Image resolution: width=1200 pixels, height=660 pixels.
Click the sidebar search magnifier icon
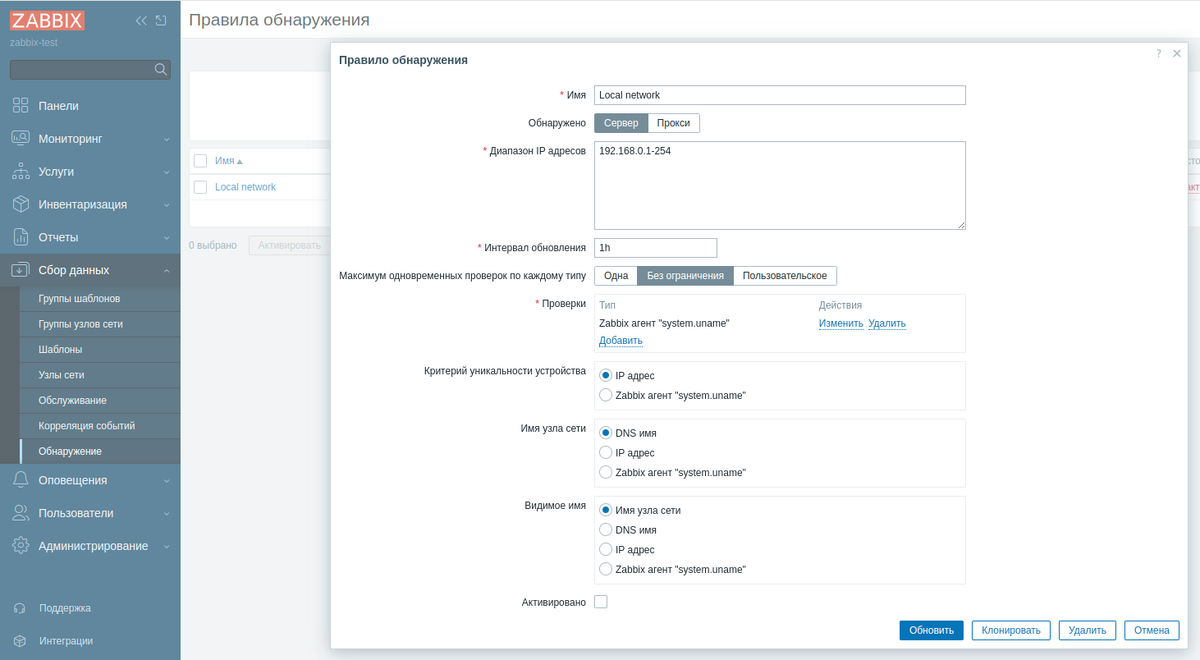[x=160, y=70]
